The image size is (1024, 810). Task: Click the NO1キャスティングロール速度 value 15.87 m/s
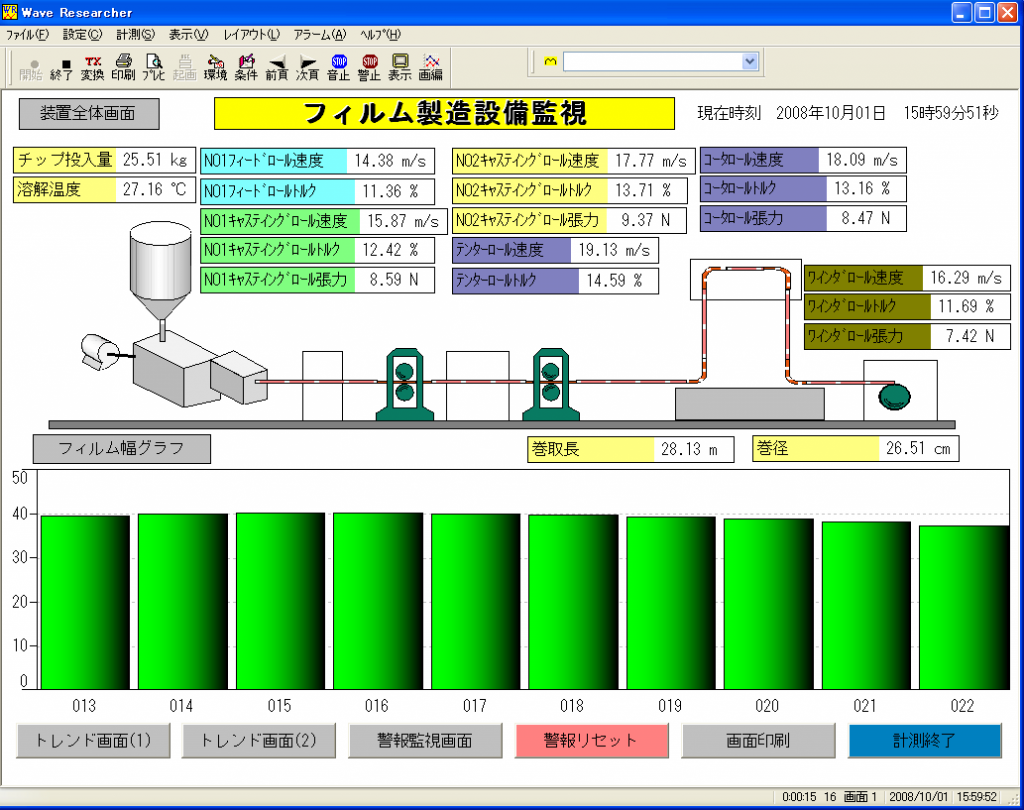pos(403,221)
